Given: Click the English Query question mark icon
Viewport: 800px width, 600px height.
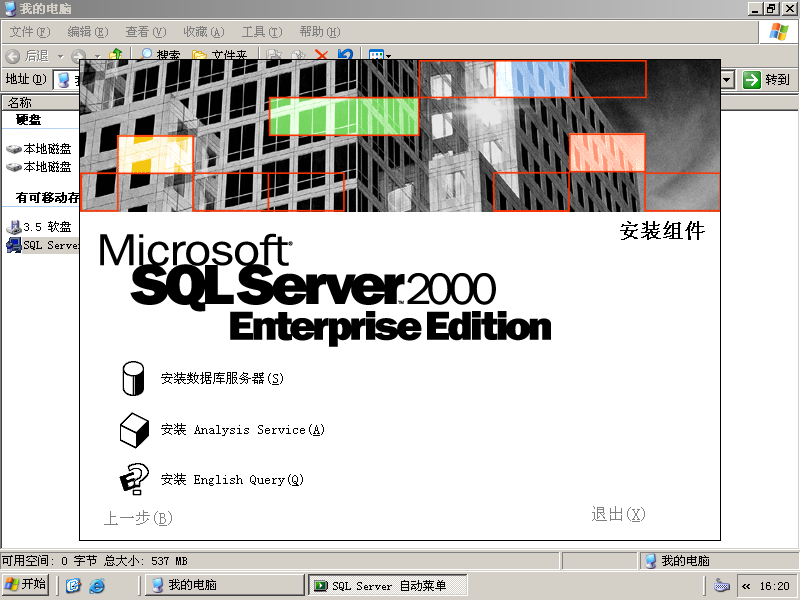Looking at the screenshot, I should click(134, 479).
